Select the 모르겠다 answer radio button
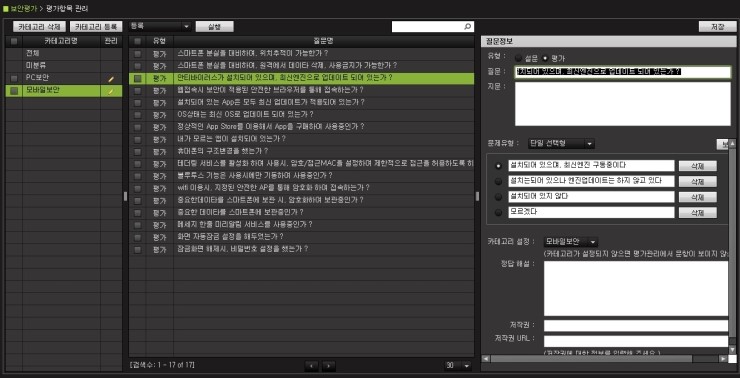740x378 pixels. [498, 212]
